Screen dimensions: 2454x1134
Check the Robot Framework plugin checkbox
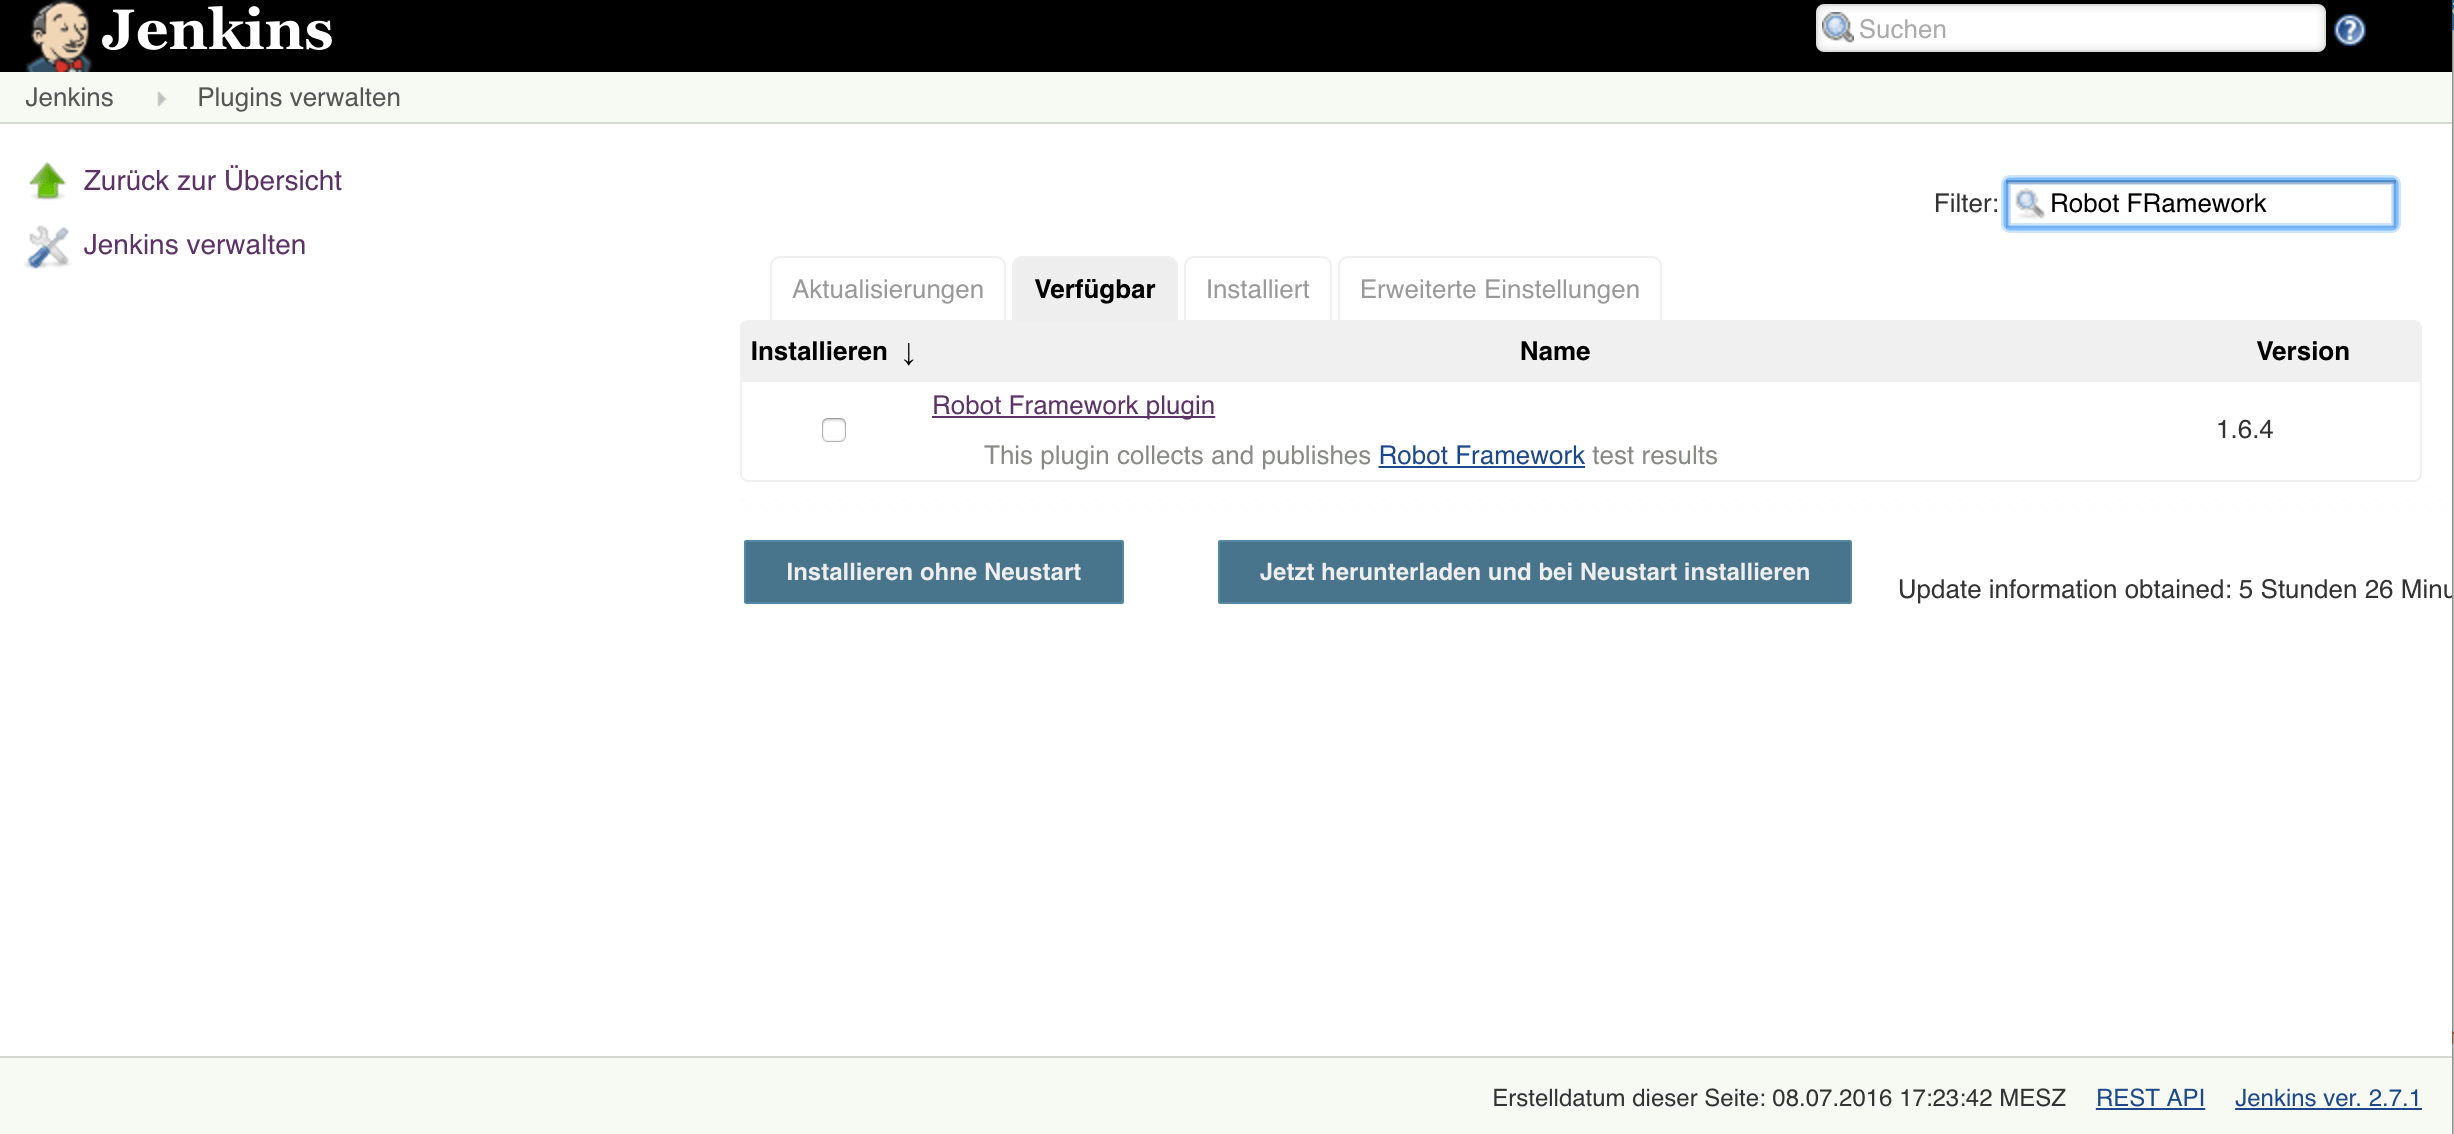[x=833, y=430]
